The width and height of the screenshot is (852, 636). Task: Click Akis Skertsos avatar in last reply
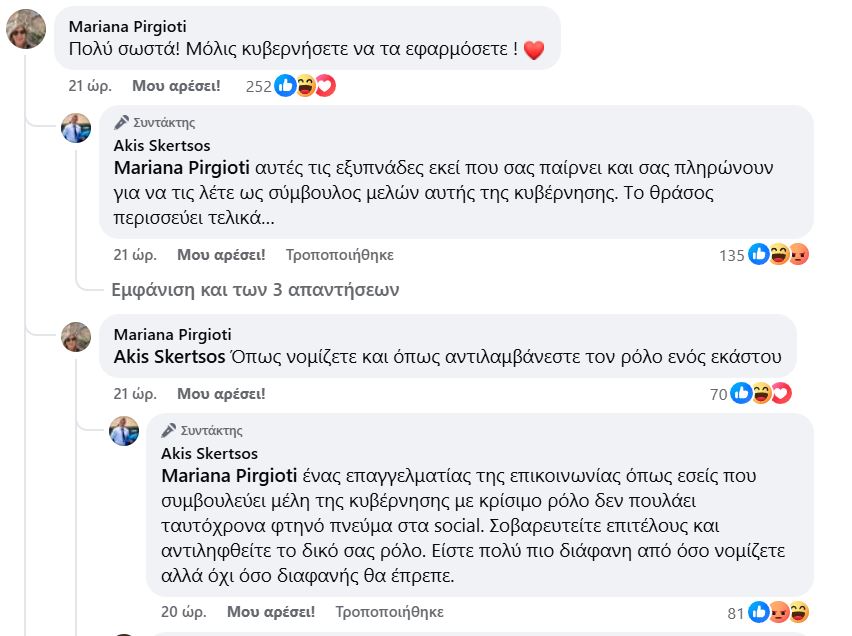(x=124, y=431)
